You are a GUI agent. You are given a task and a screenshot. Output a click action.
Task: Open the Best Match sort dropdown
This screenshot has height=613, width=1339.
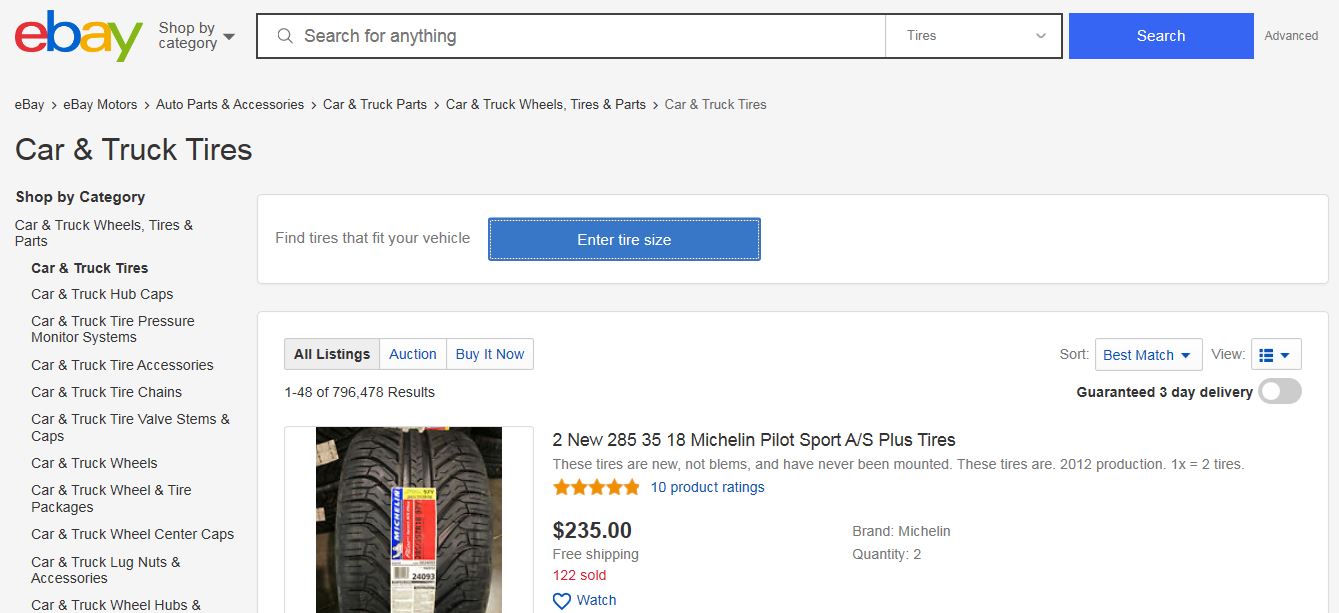point(1148,355)
